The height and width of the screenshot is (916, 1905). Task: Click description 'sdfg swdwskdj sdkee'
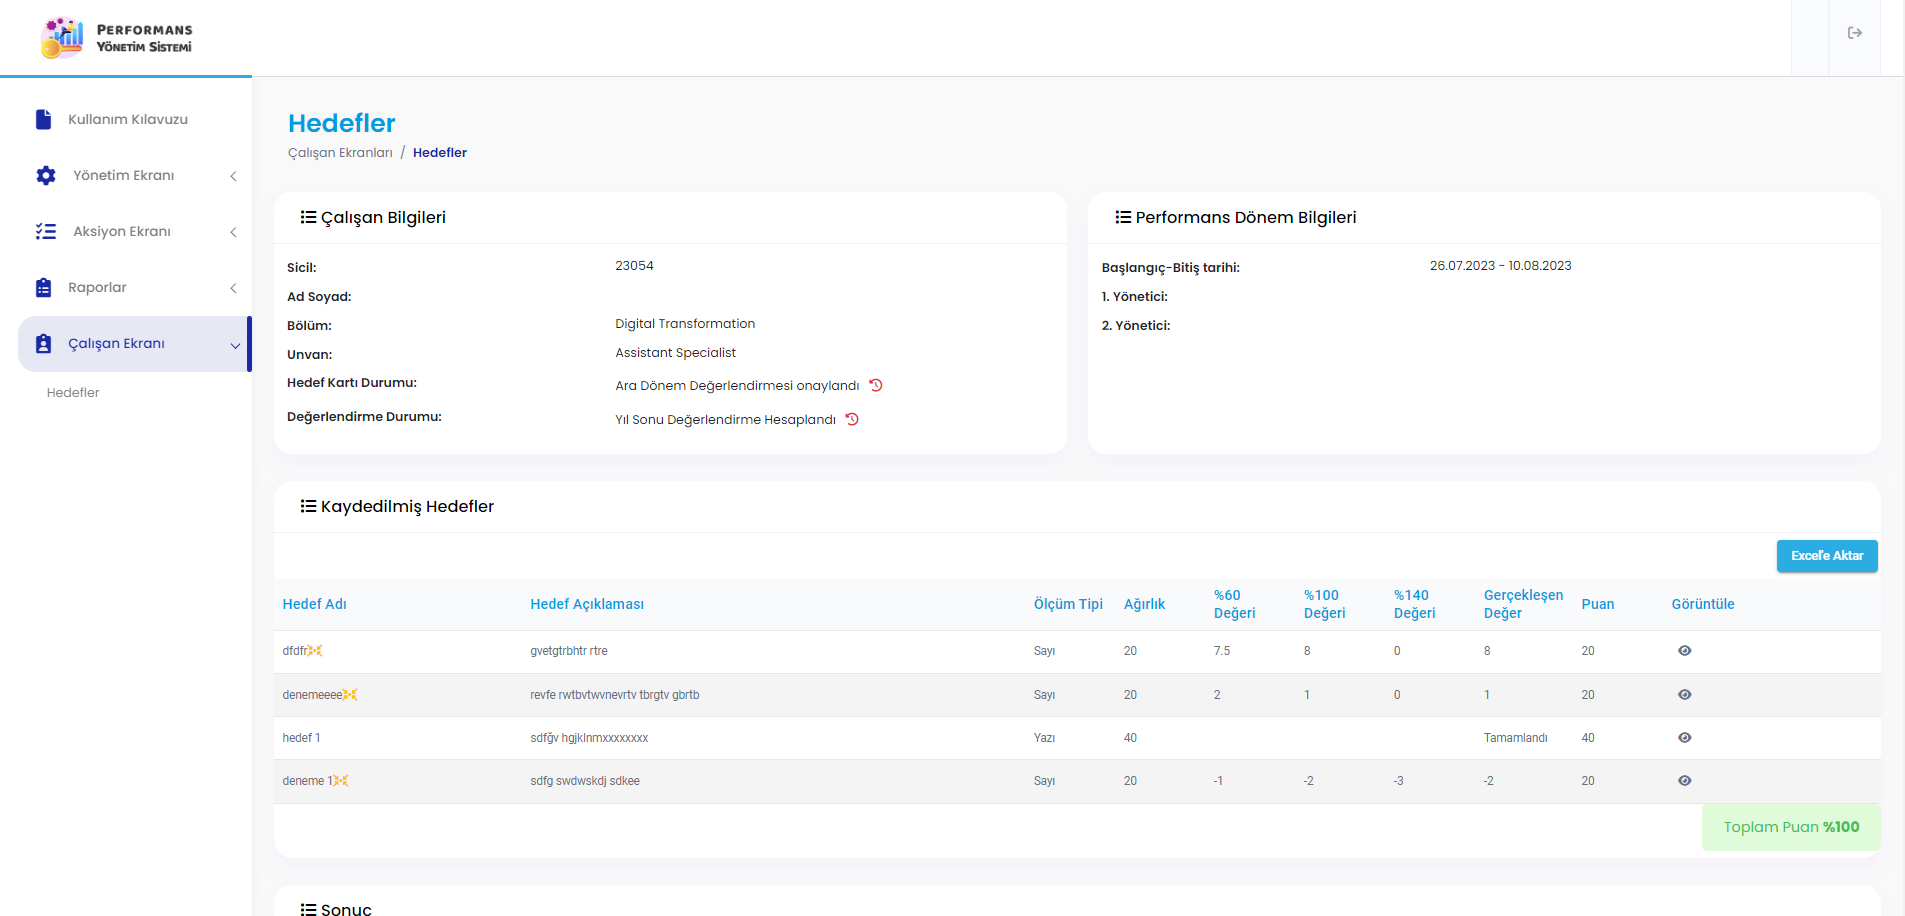click(x=584, y=781)
